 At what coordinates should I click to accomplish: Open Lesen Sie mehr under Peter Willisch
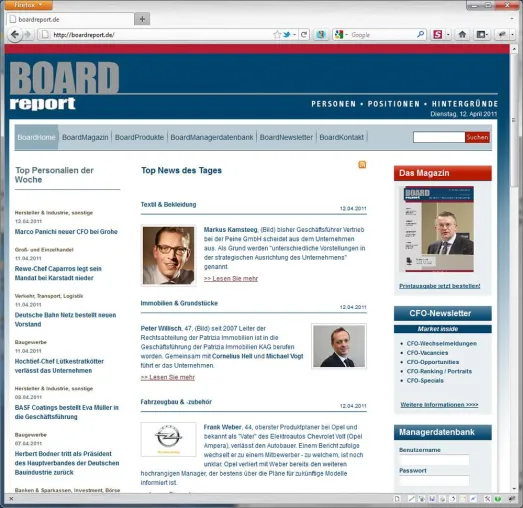coord(168,377)
